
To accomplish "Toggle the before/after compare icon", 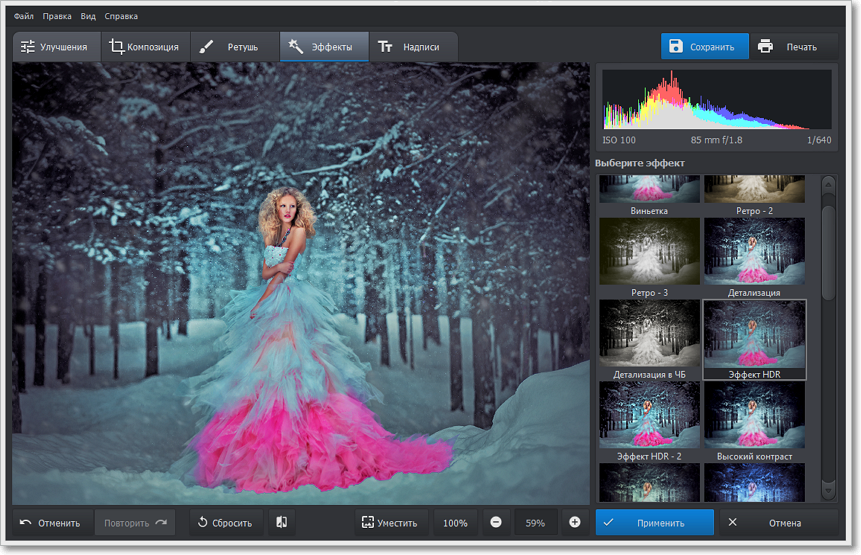I will (282, 522).
